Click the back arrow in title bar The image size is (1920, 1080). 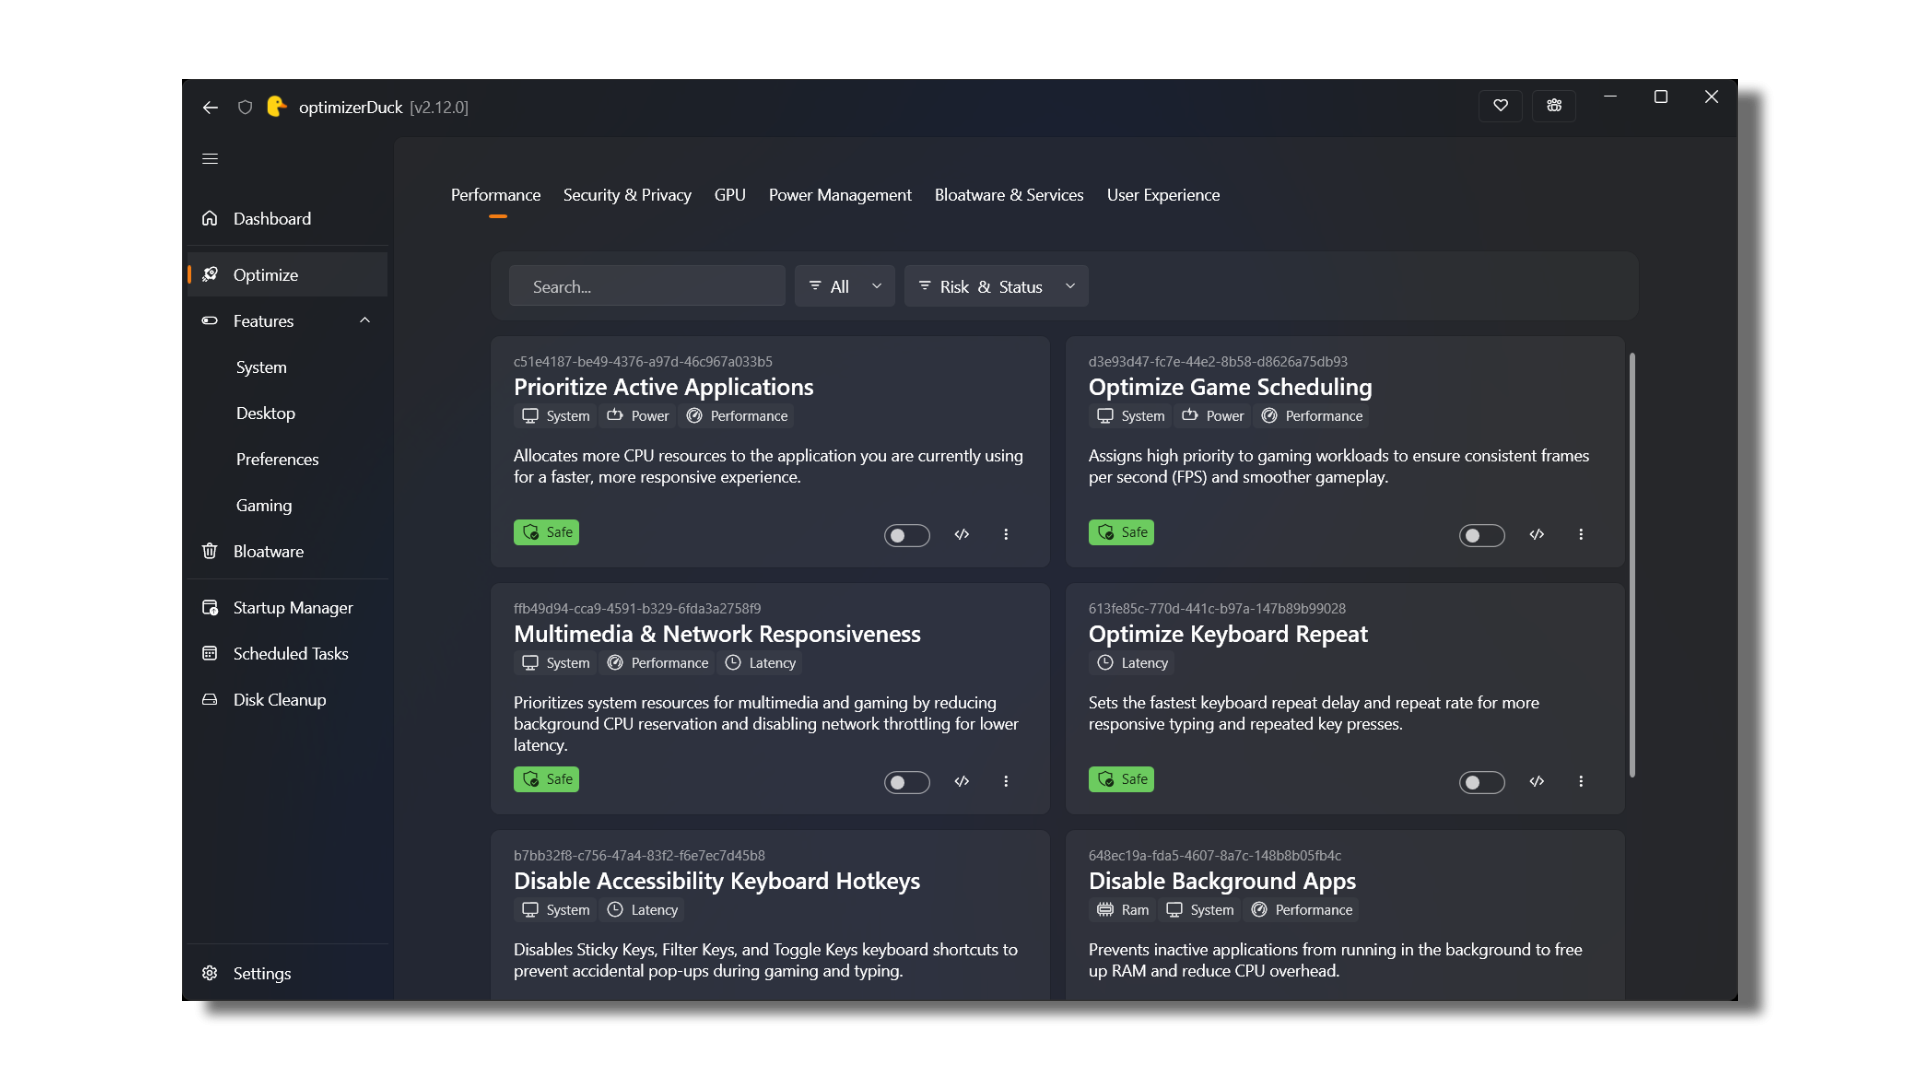[x=210, y=107]
